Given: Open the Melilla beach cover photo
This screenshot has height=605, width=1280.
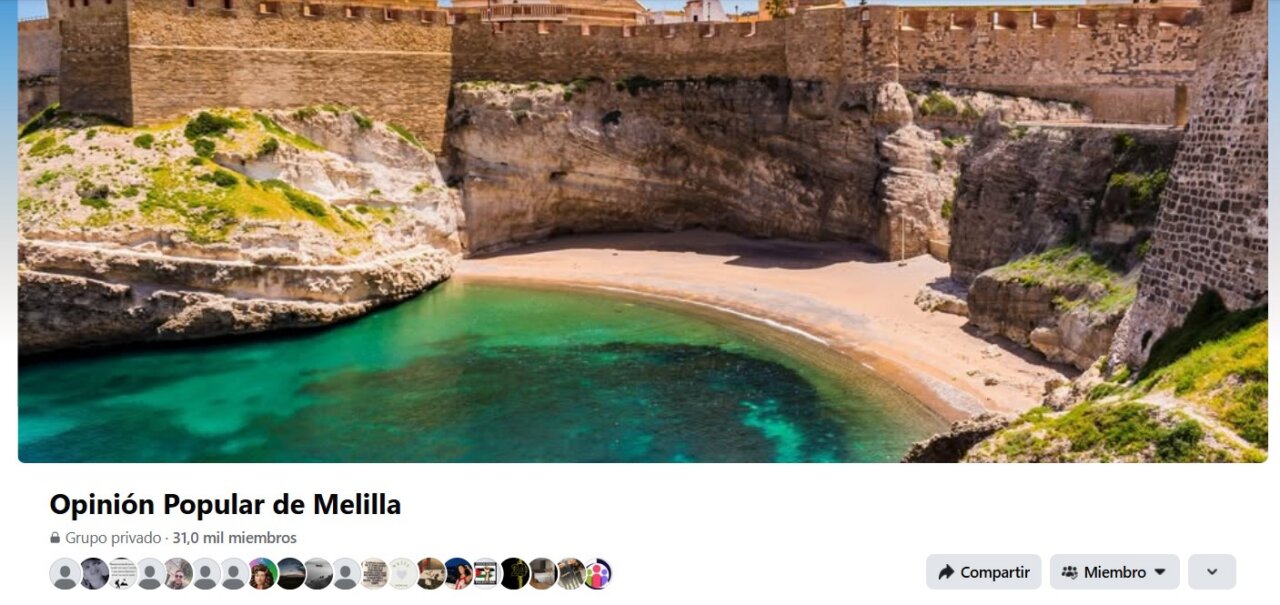Looking at the screenshot, I should 642,231.
